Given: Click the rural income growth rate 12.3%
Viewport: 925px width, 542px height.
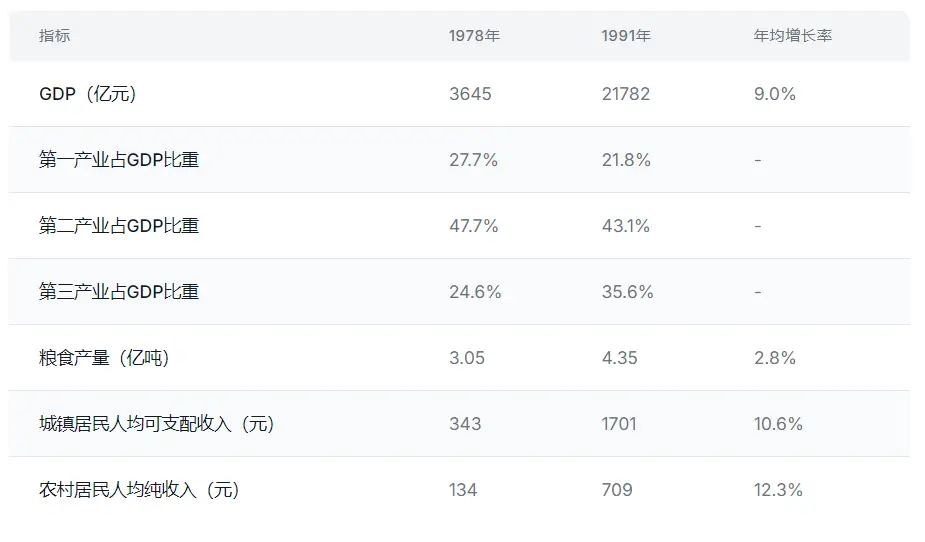Looking at the screenshot, I should click(778, 490).
